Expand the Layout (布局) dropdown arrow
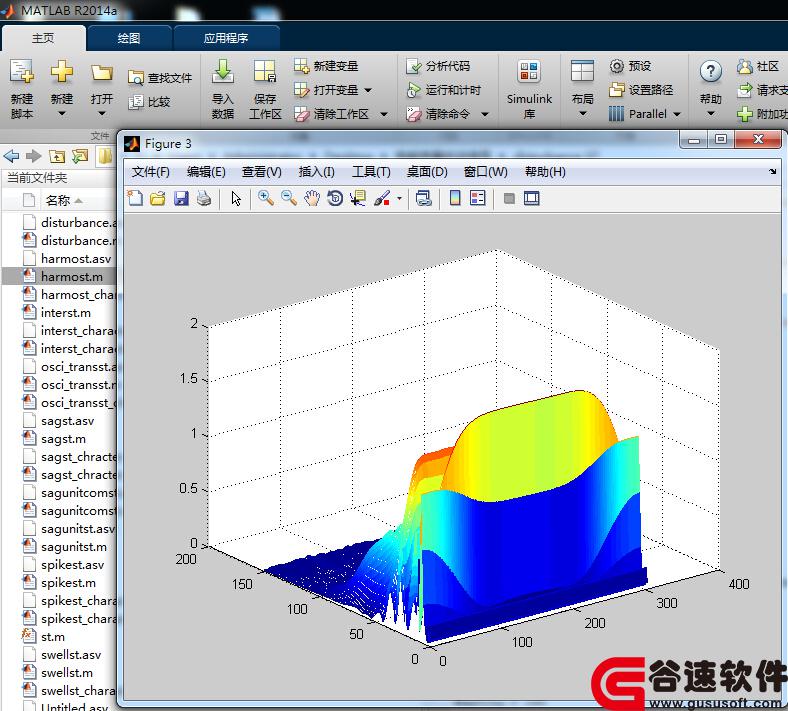The width and height of the screenshot is (788, 711). pos(582,114)
